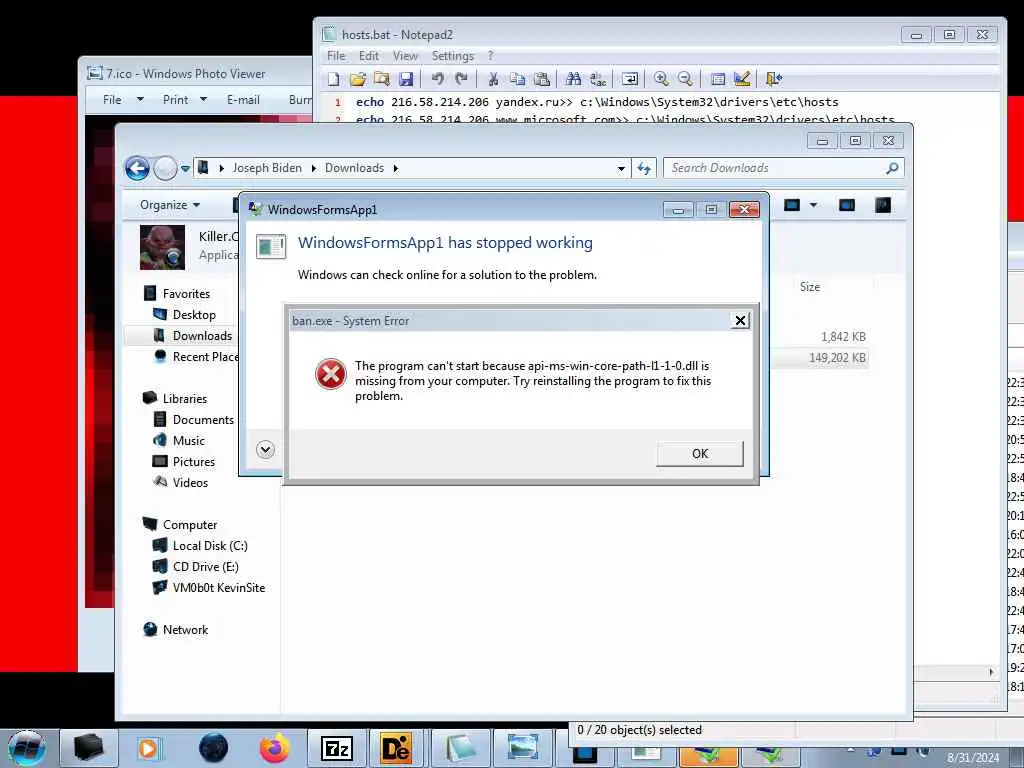The width and height of the screenshot is (1024, 768).
Task: Click Select Scheme icon in Notepad2
Action: click(718, 79)
